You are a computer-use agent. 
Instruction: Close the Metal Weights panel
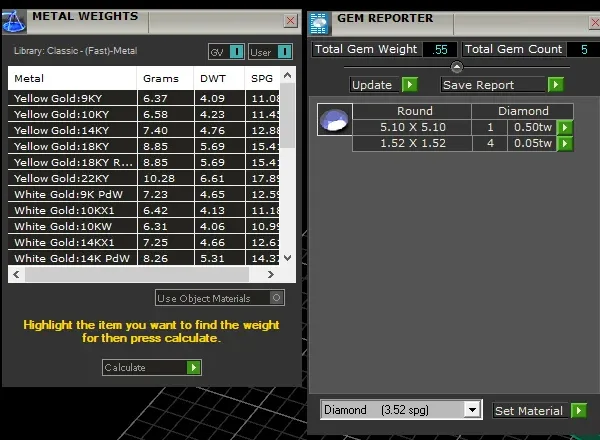[290, 20]
